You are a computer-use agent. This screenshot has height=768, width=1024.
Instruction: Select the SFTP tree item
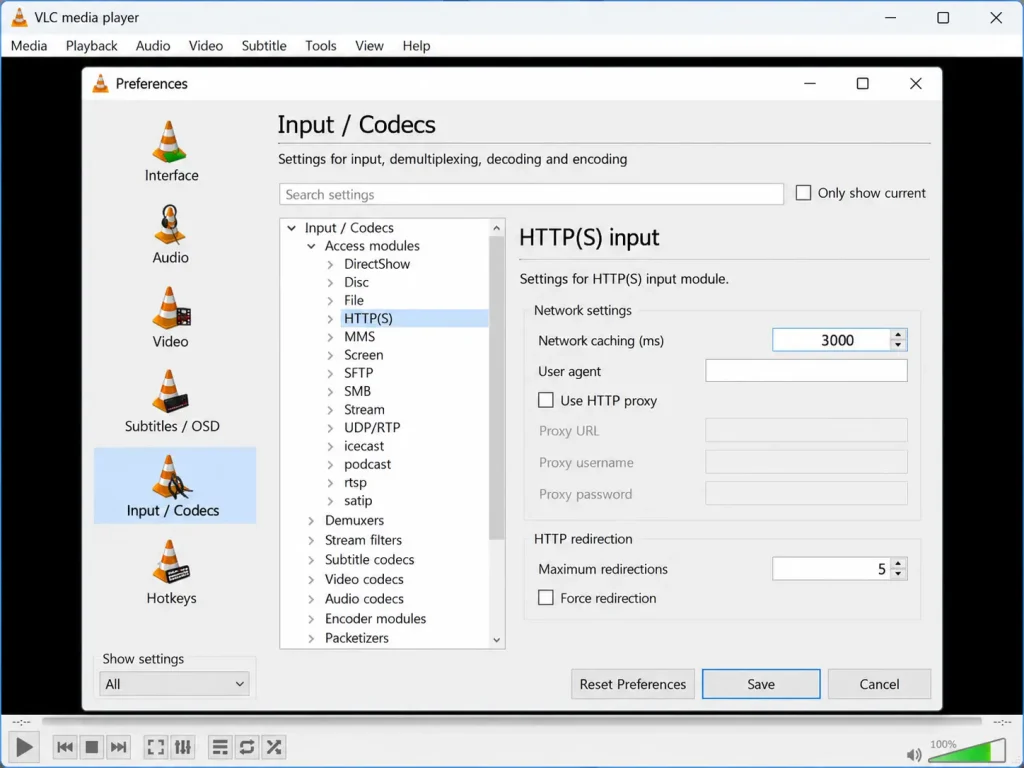359,373
